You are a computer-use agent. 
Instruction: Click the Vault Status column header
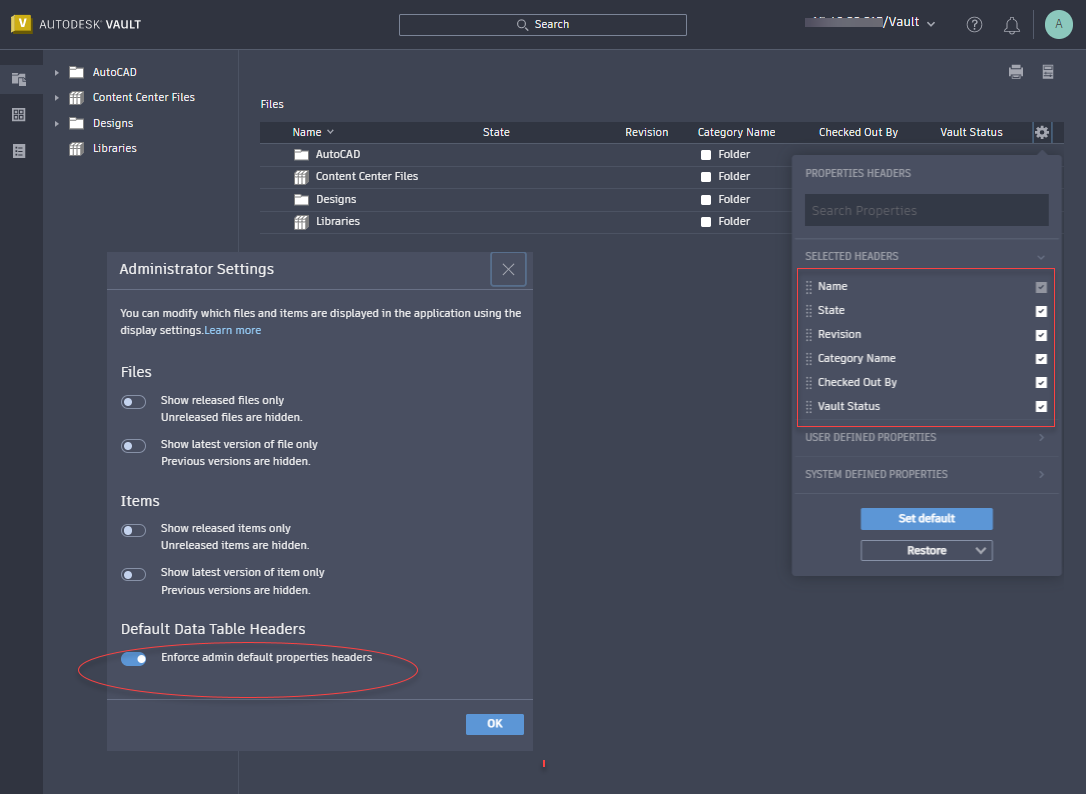click(971, 132)
